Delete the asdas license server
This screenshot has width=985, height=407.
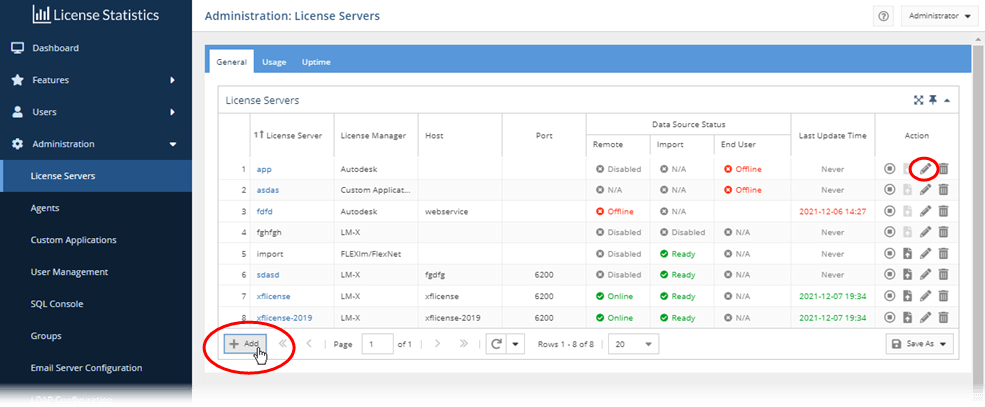(944, 190)
